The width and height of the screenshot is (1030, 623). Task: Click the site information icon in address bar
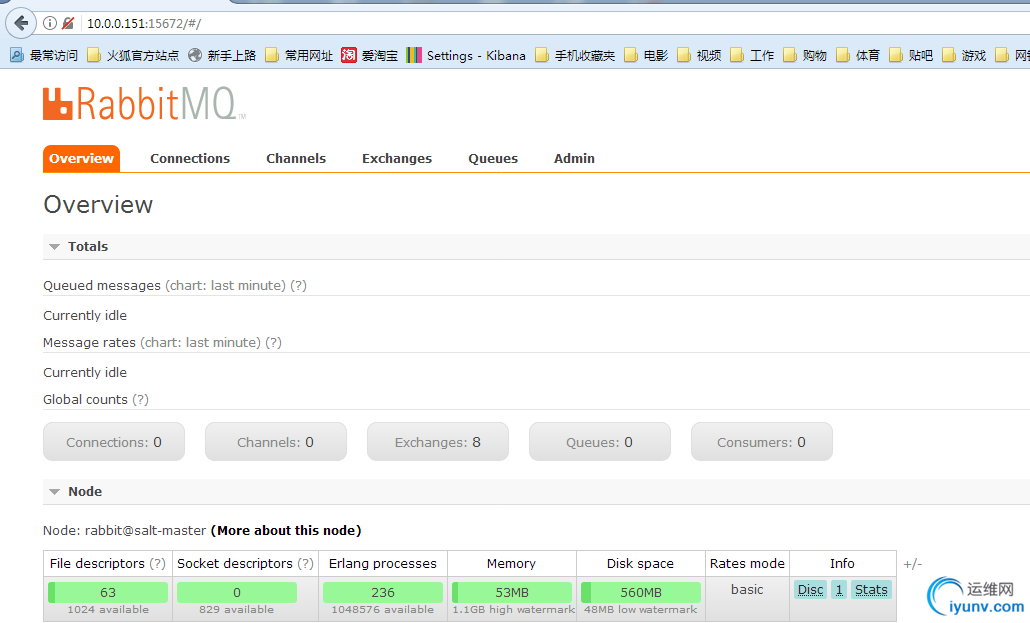click(50, 24)
